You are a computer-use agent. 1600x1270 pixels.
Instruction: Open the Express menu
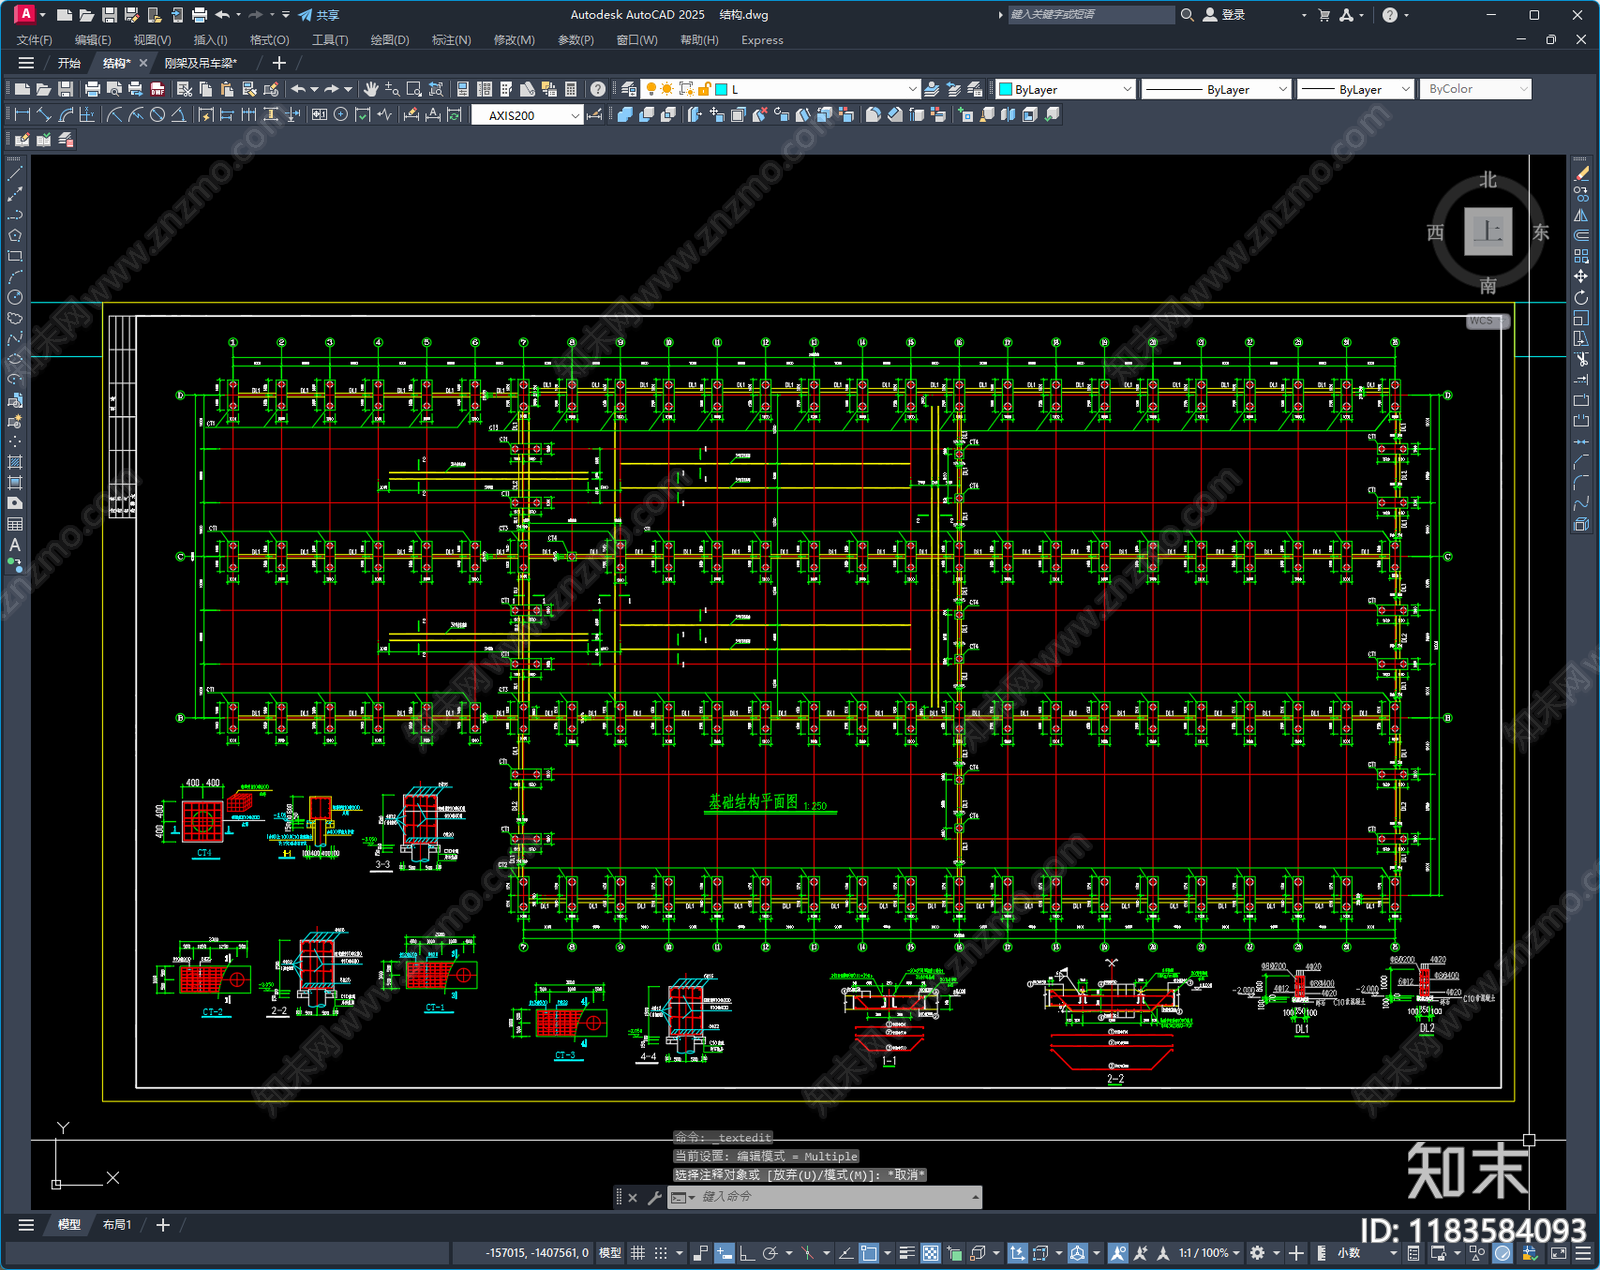point(762,40)
